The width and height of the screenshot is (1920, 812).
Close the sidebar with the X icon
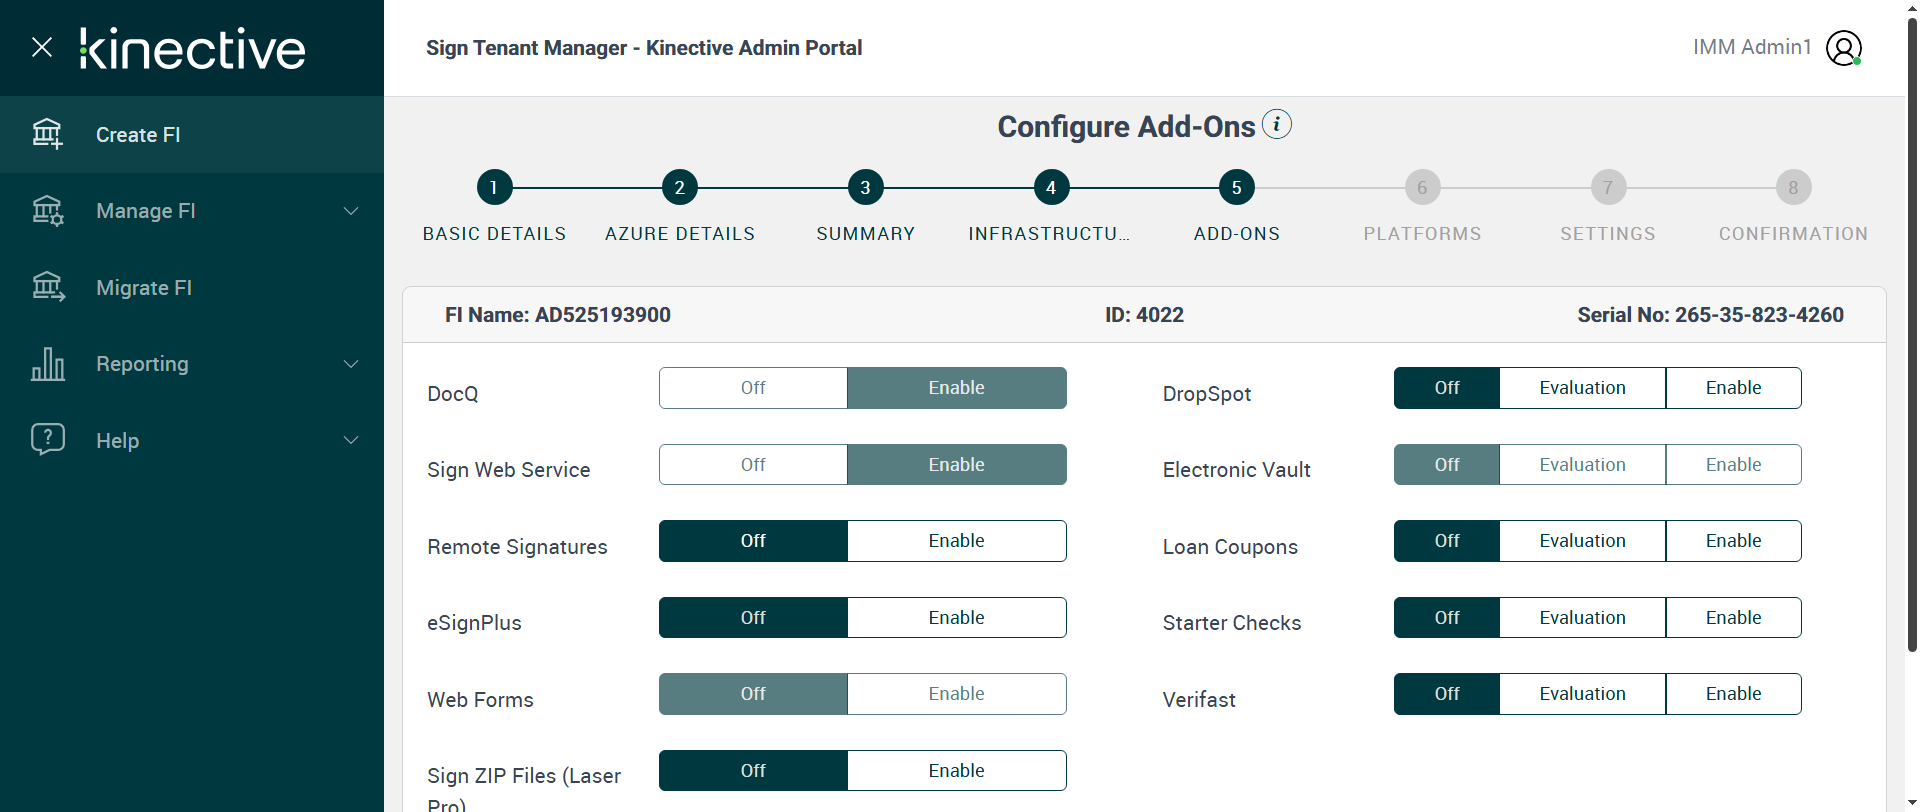pos(42,47)
